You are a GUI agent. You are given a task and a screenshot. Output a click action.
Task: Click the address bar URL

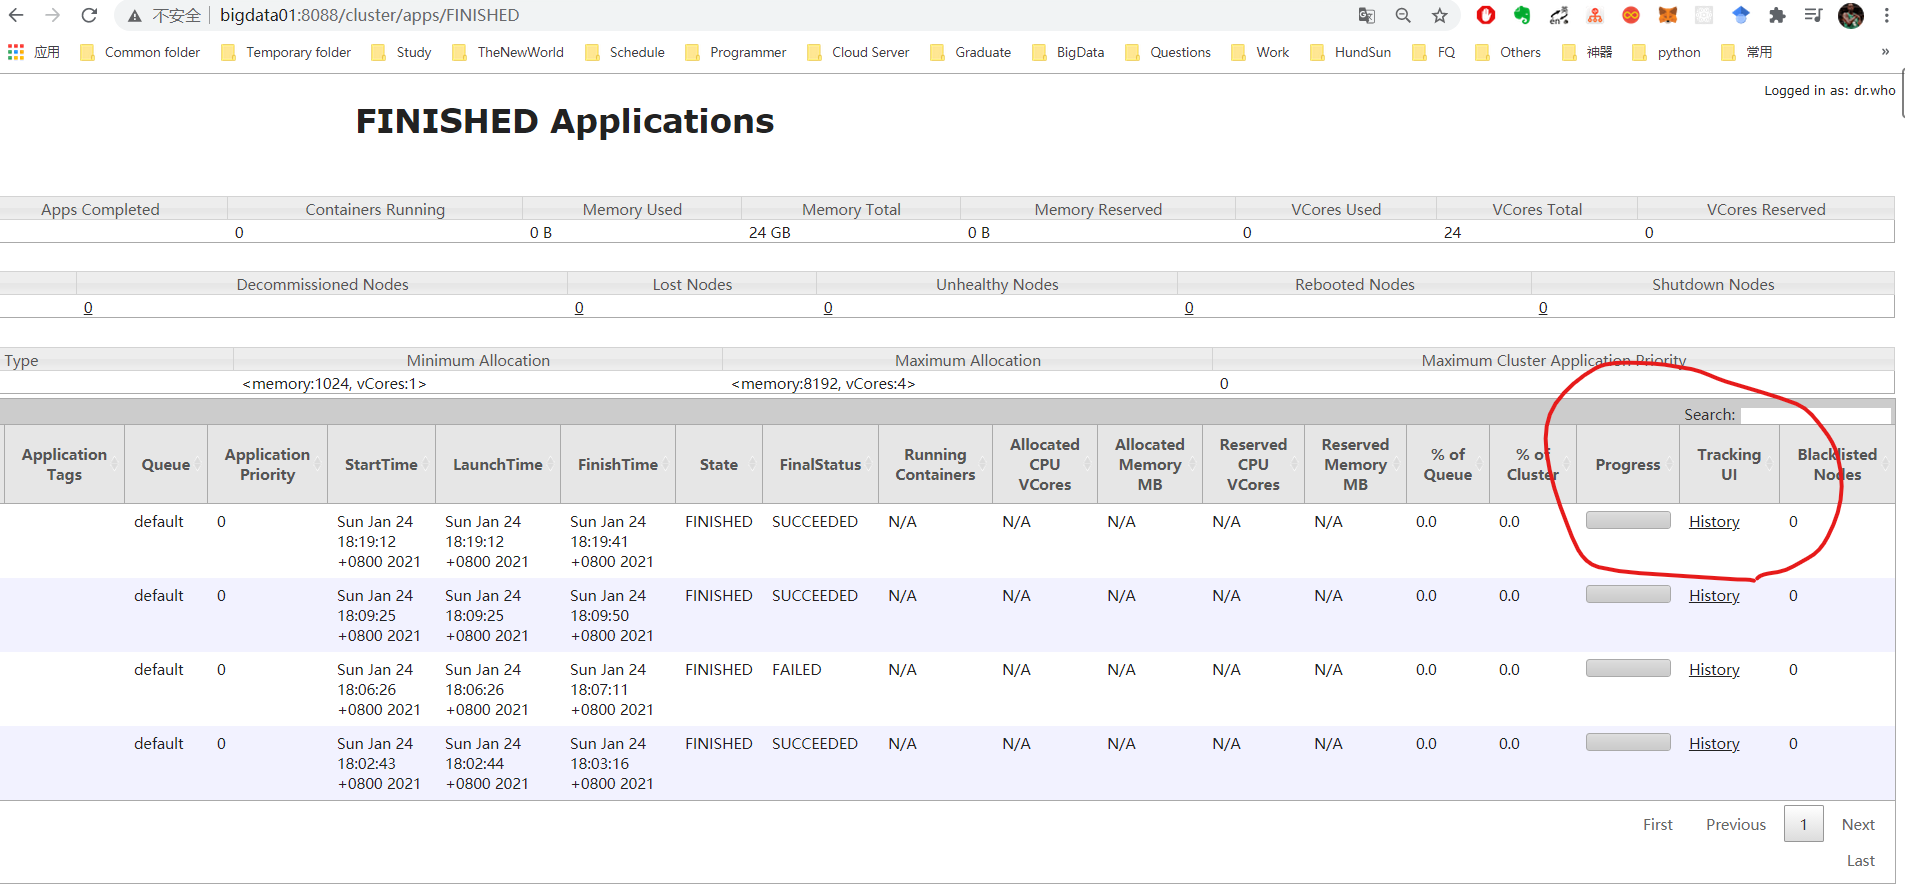pos(369,15)
